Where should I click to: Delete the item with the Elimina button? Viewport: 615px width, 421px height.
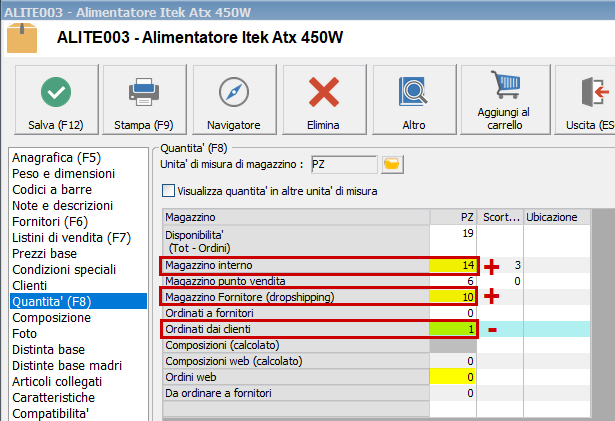[324, 100]
